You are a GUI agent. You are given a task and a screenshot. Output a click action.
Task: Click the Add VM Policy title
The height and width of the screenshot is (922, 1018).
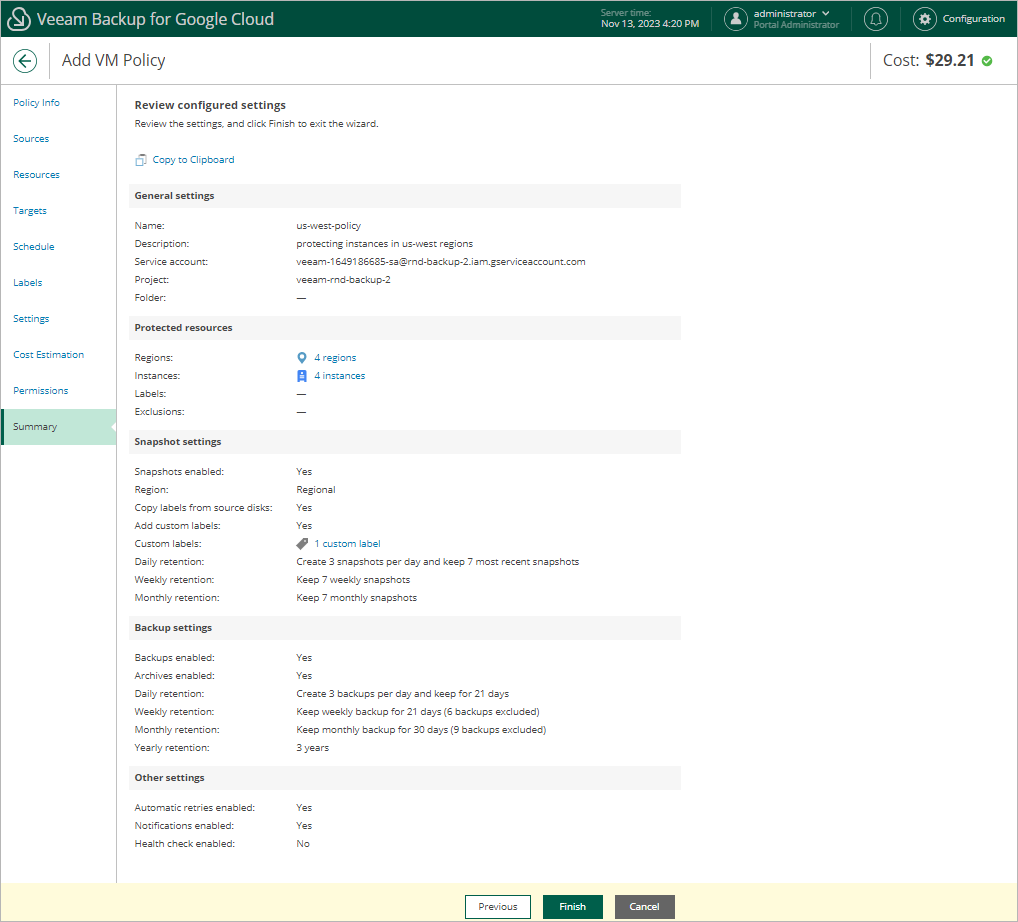point(114,60)
